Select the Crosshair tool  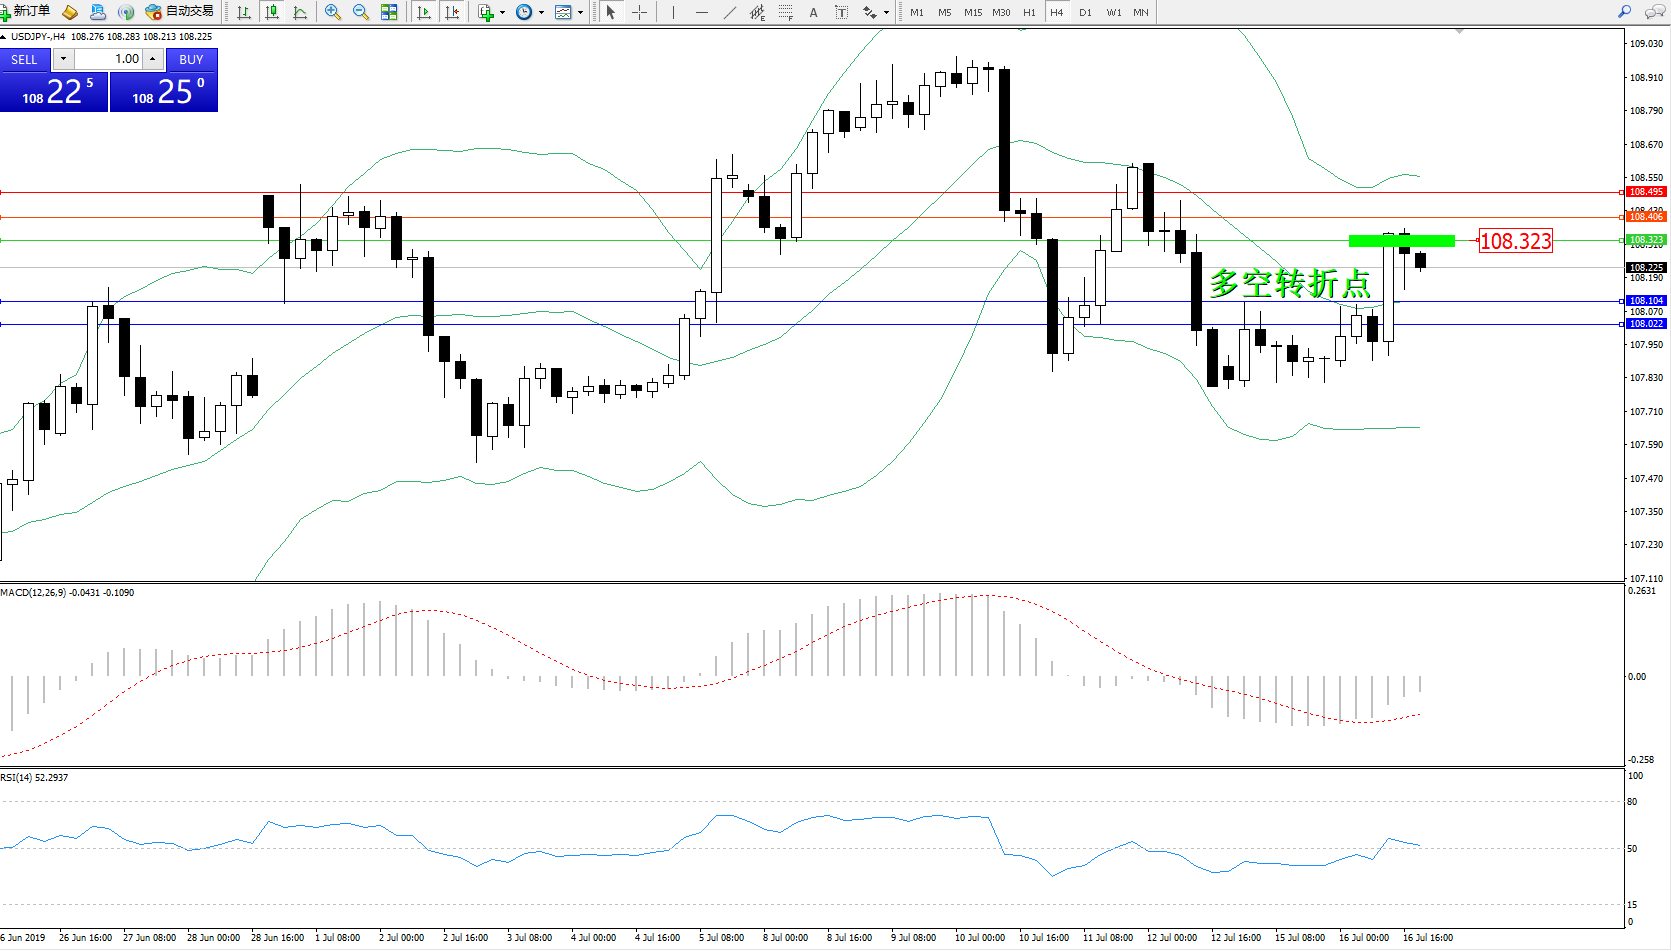click(x=640, y=12)
